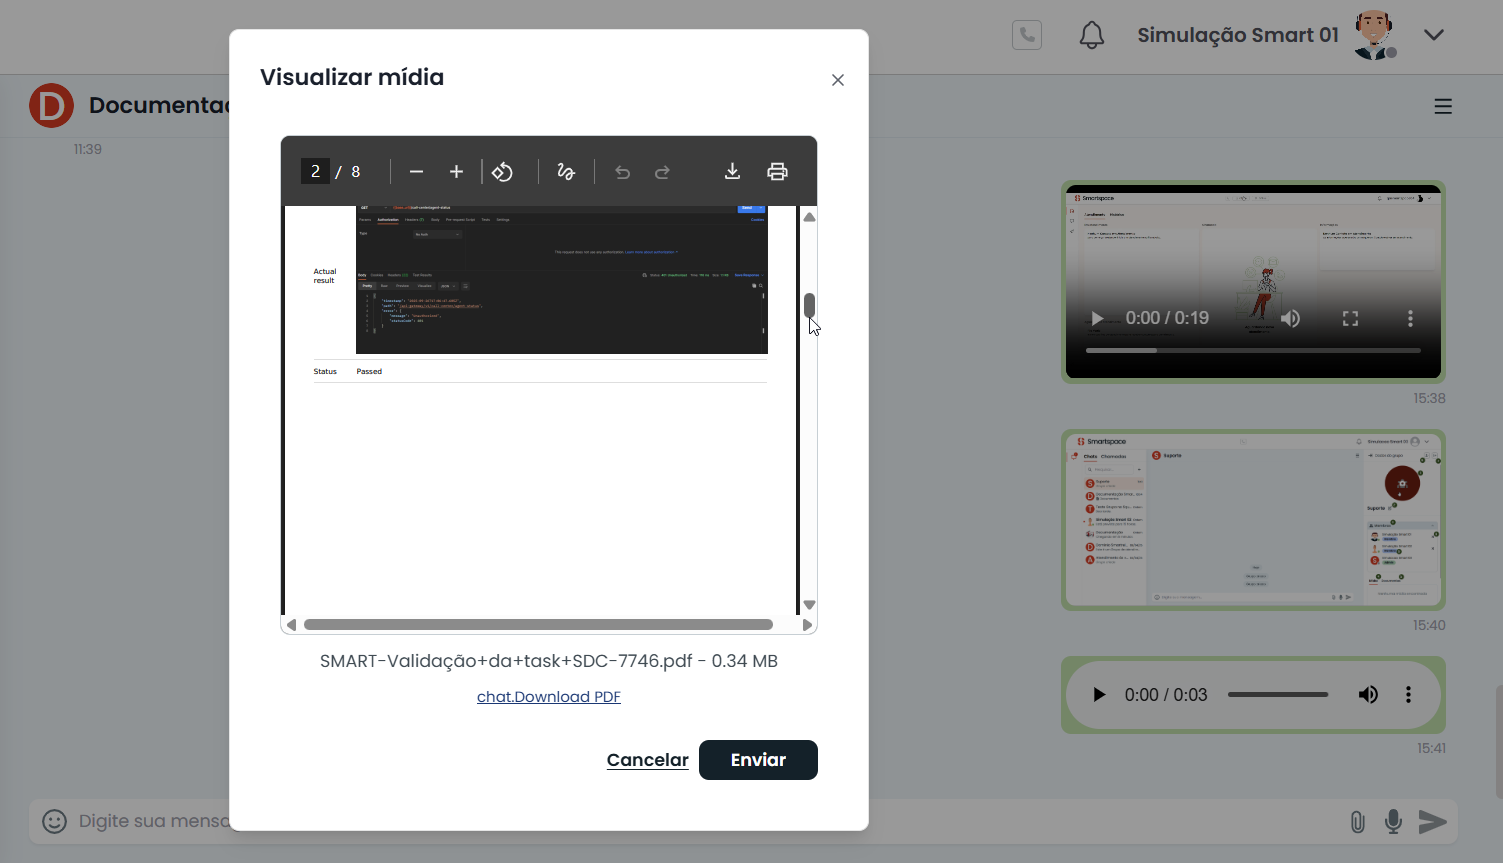The width and height of the screenshot is (1503, 863).
Task: Click the PDF page number field
Action: (315, 172)
